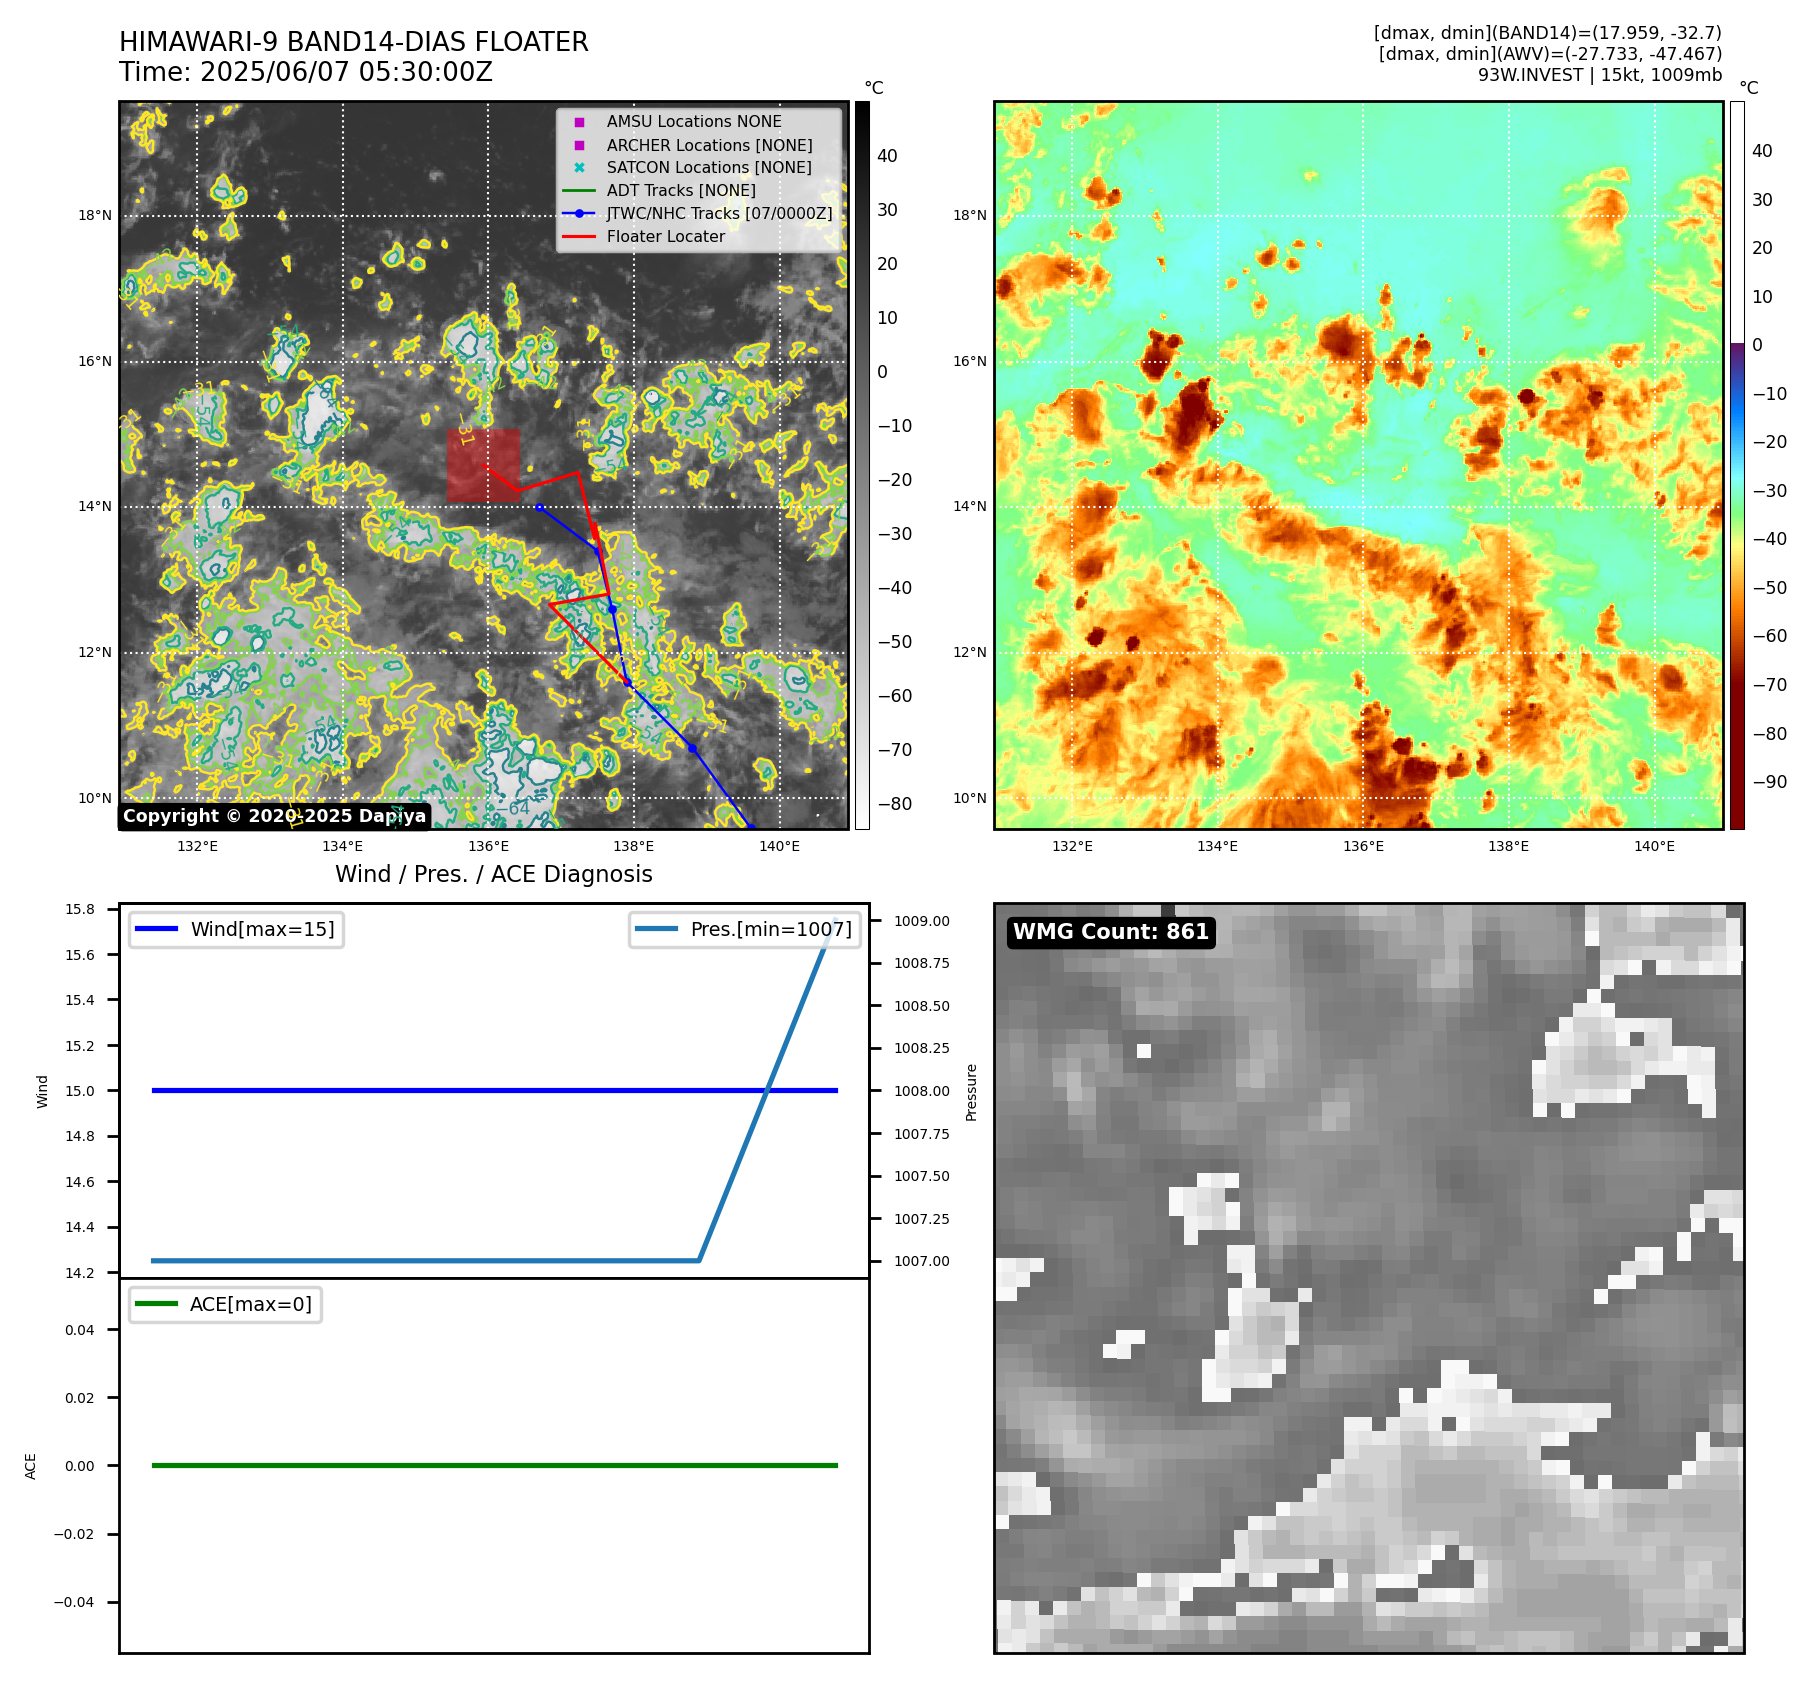Click the green ACE legend line sample
Viewport: 1813px width, 1690px height.
tap(156, 1304)
